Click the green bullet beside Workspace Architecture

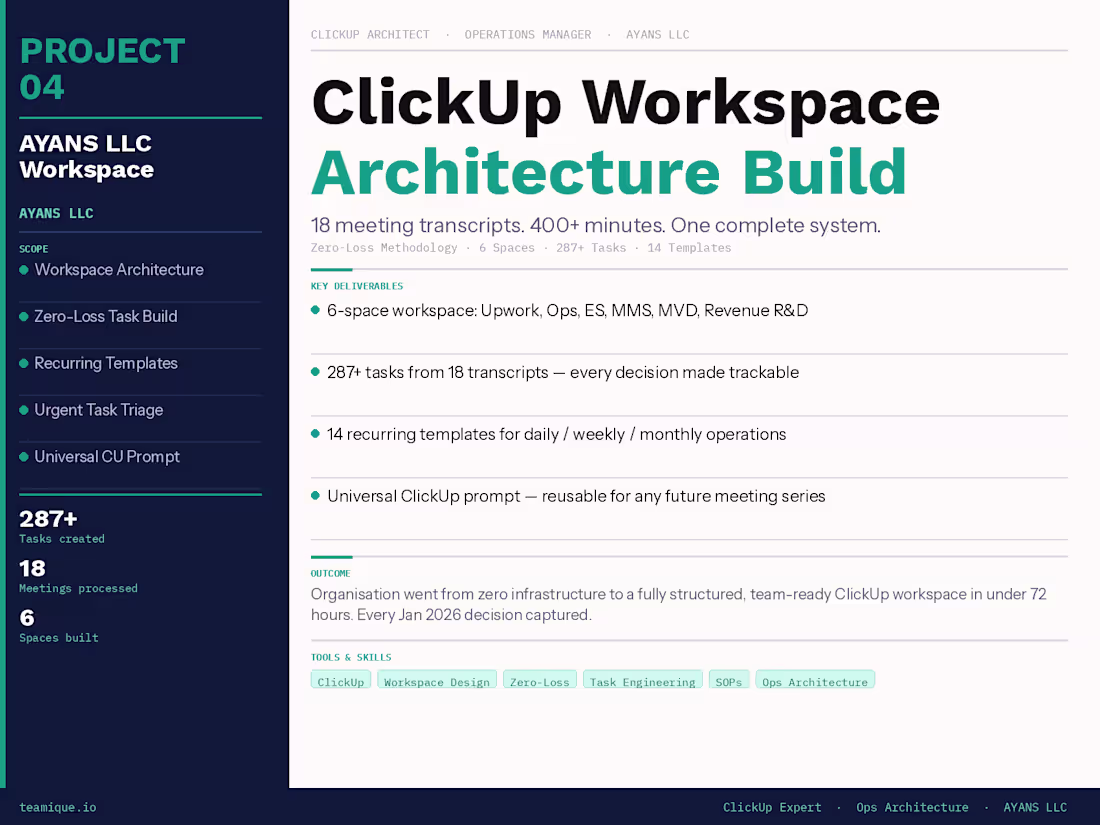point(24,270)
